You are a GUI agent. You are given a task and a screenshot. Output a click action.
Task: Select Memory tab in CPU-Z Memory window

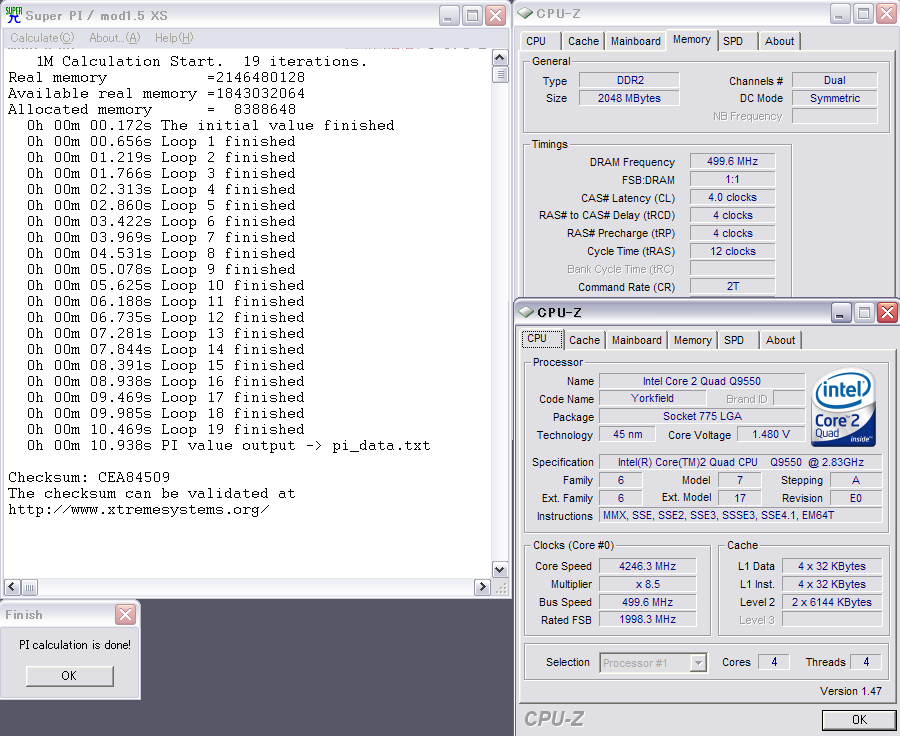tap(692, 39)
